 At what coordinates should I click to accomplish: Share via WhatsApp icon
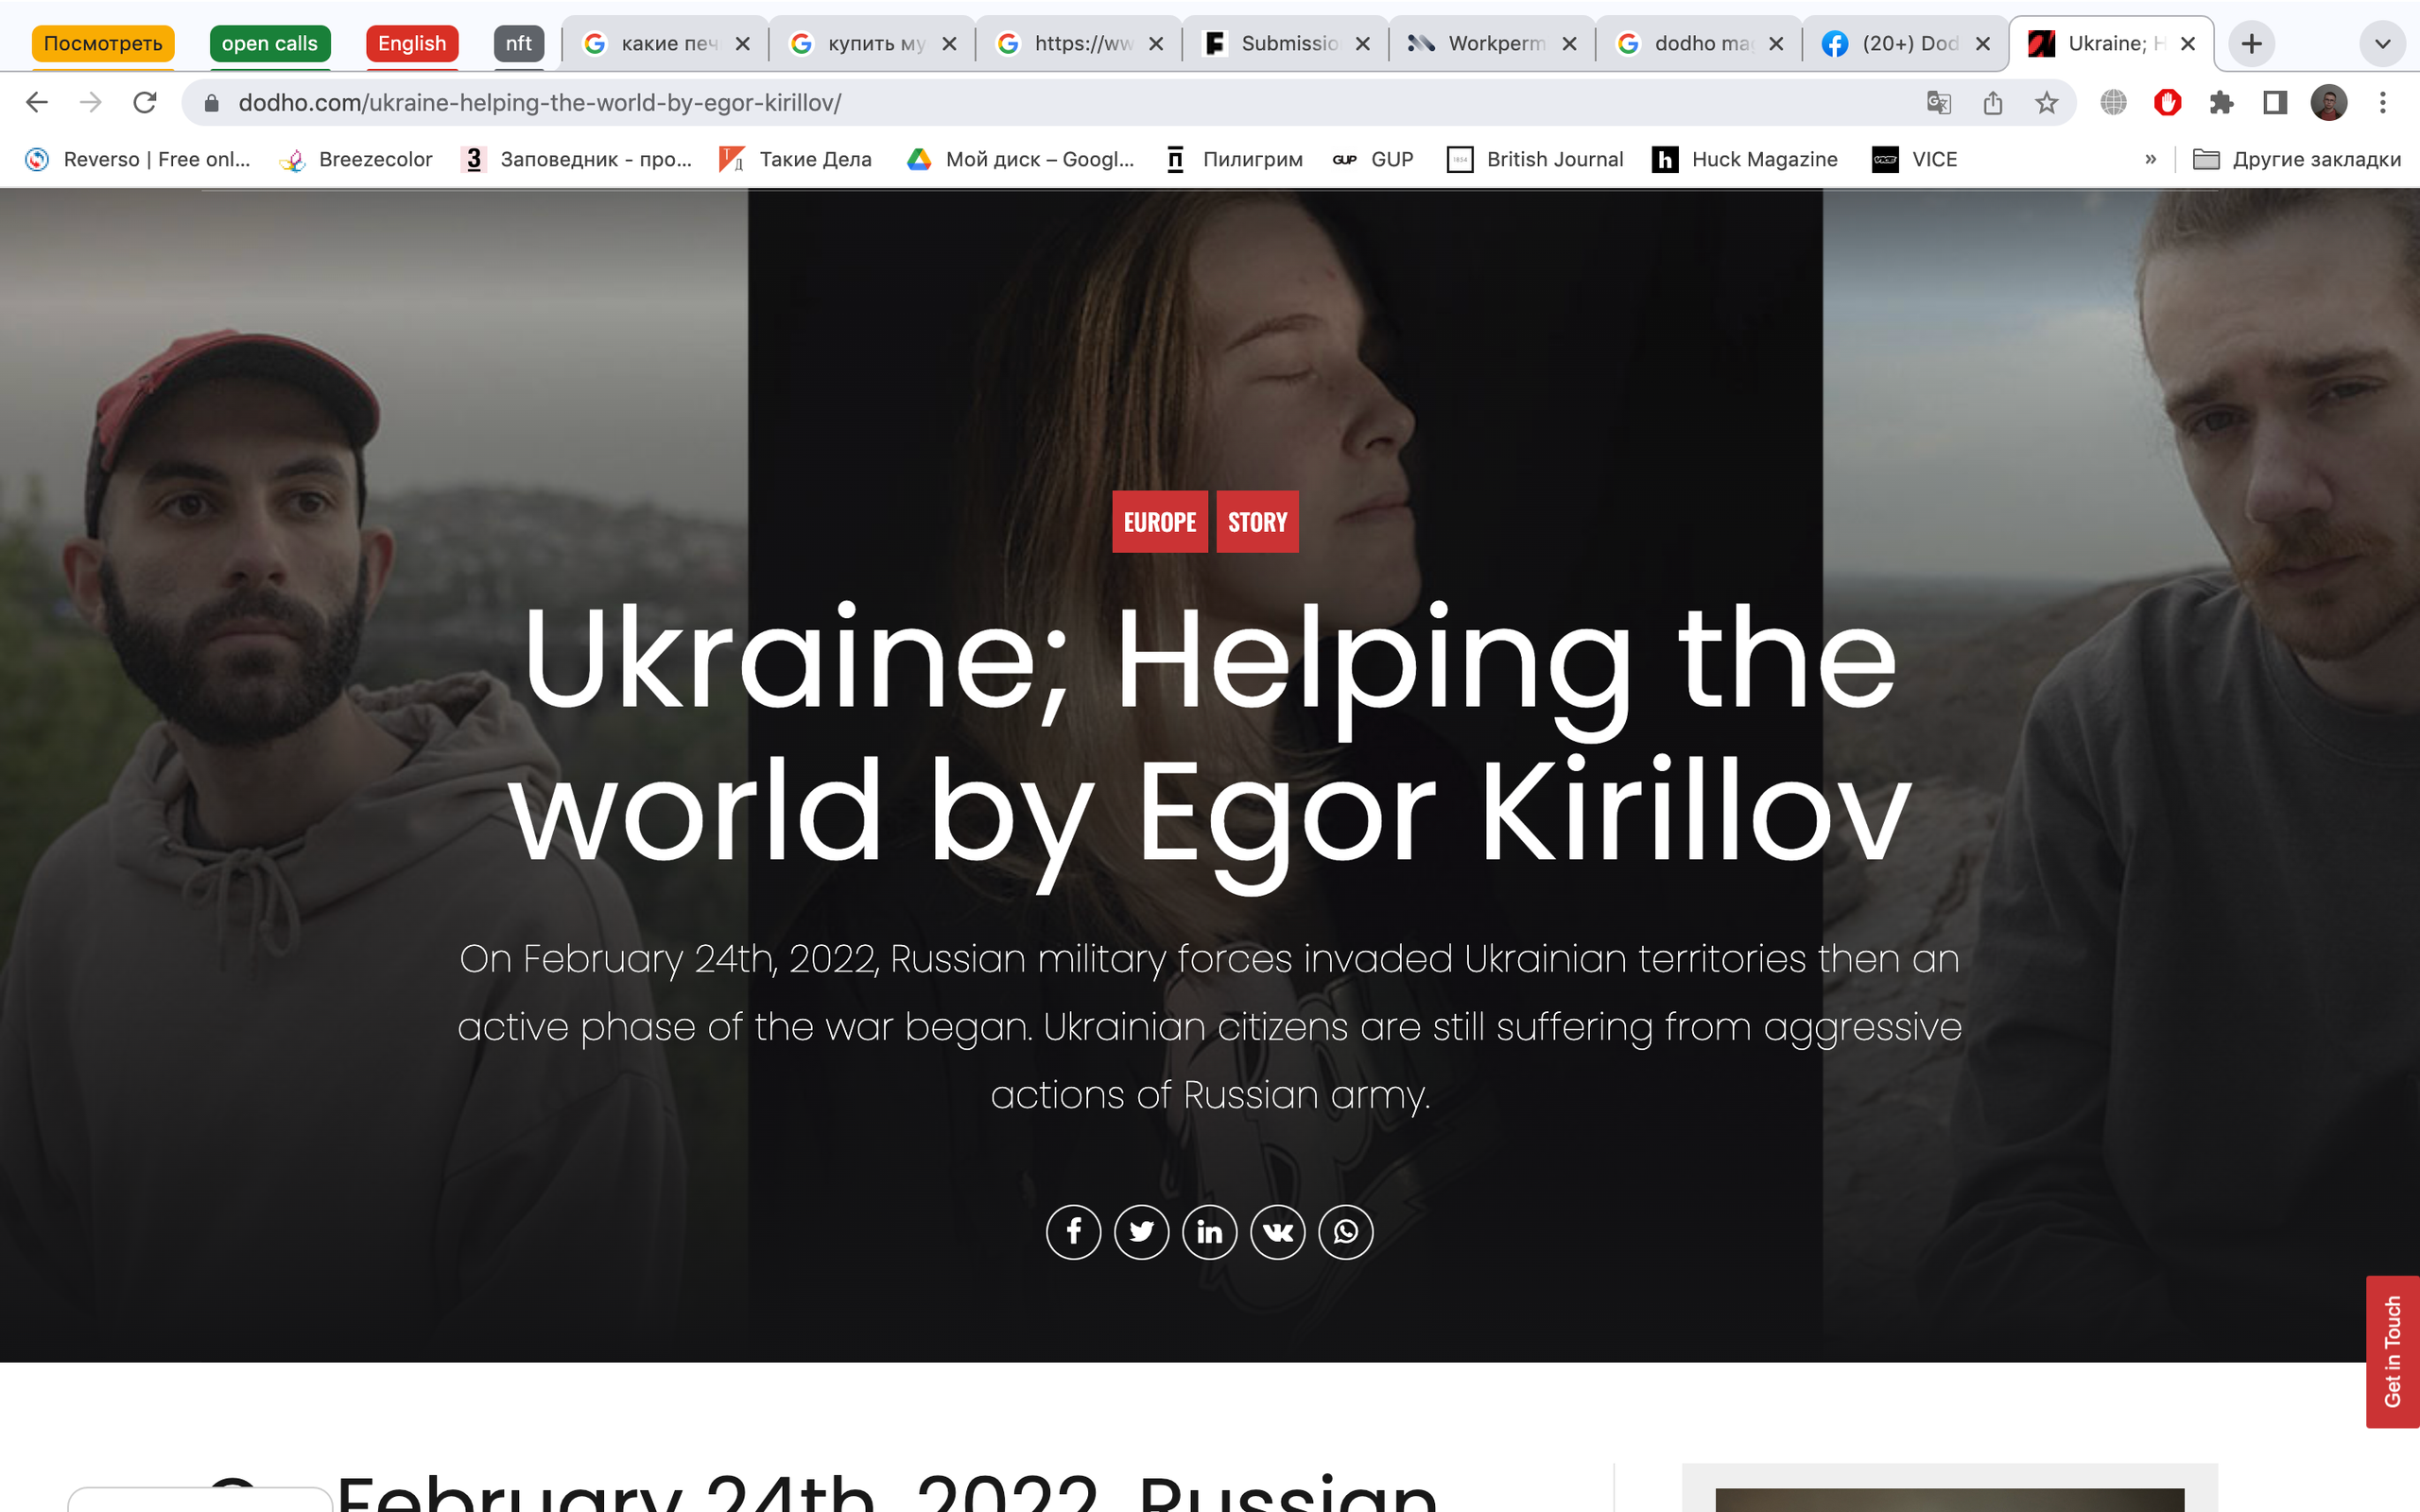click(1345, 1231)
